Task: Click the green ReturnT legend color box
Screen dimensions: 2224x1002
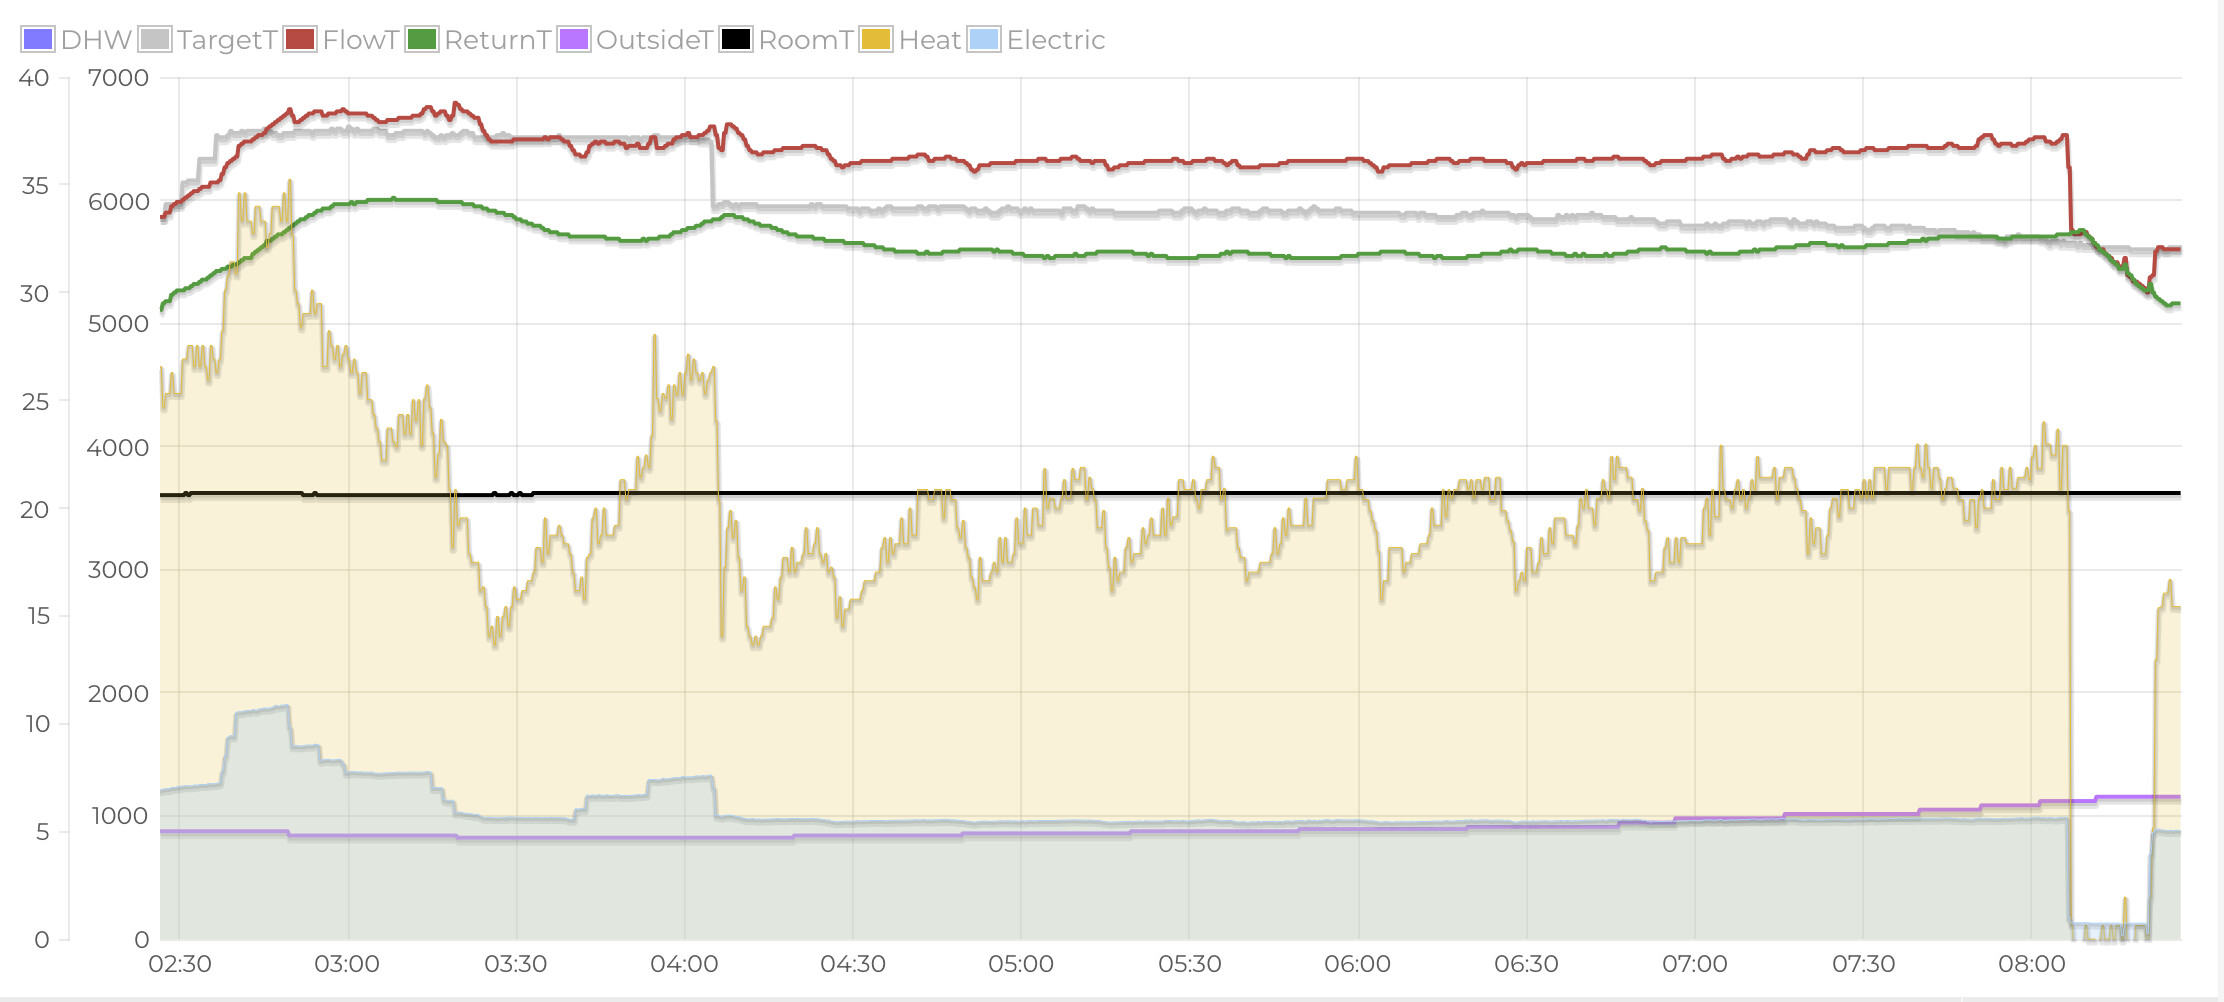Action: point(422,40)
